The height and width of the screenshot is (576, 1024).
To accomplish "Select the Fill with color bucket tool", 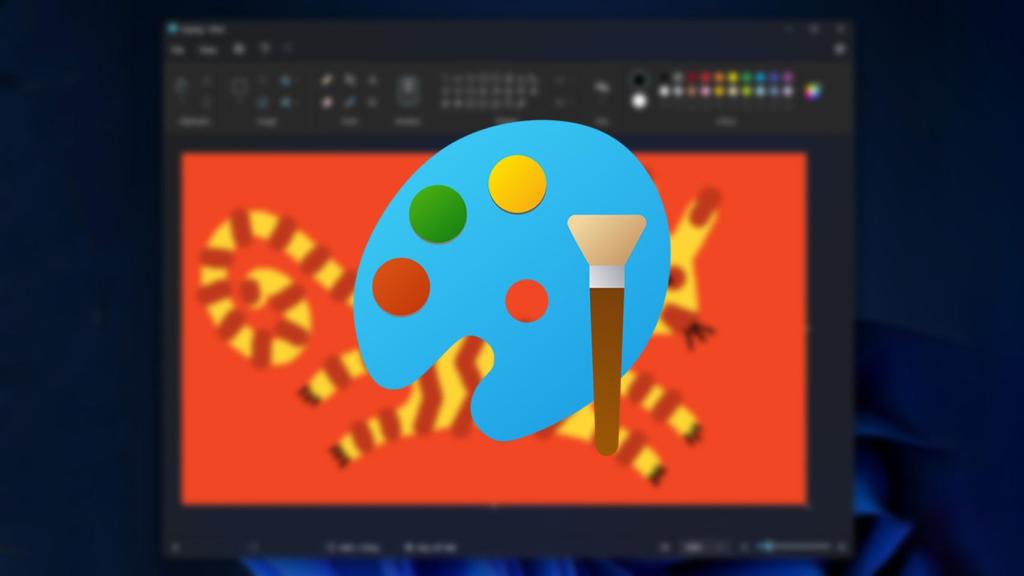I will click(x=350, y=80).
